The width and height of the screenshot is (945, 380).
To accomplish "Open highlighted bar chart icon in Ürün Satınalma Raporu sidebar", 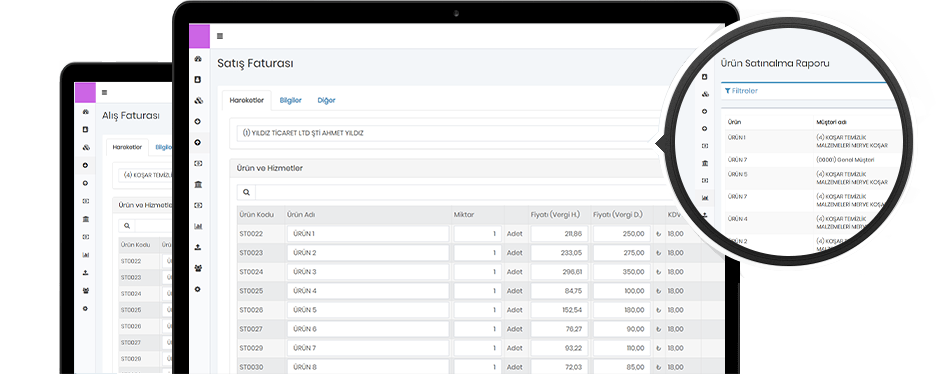I will (x=705, y=198).
